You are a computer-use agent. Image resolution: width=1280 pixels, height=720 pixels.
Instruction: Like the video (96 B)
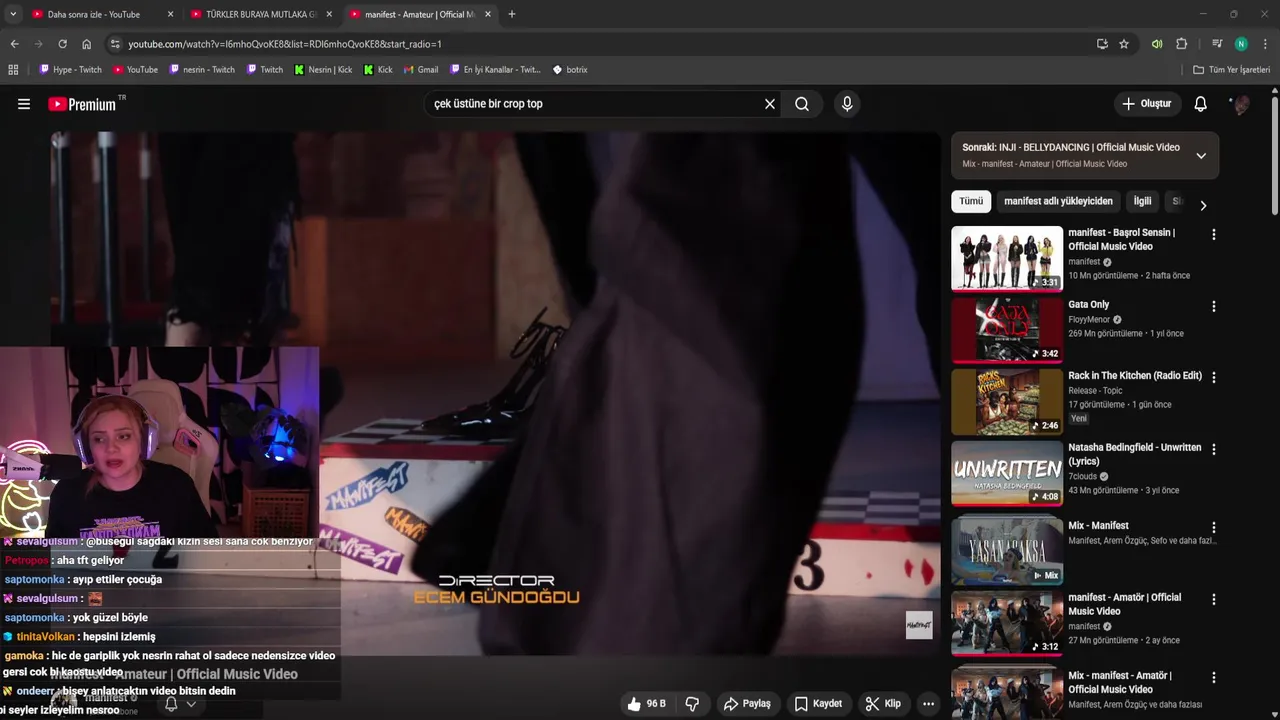tap(646, 704)
